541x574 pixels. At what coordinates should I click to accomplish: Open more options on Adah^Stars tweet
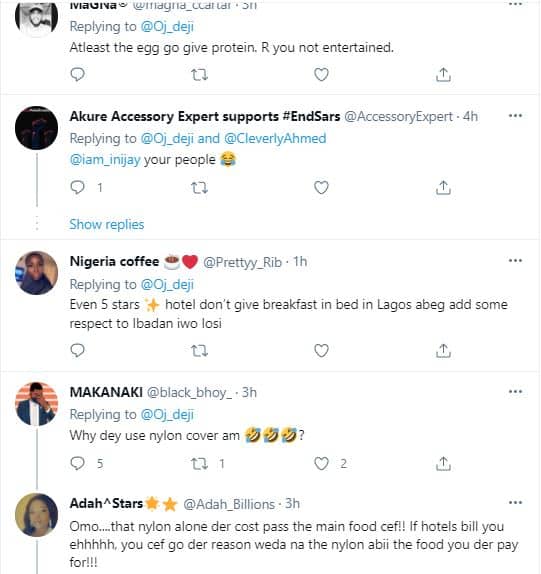tap(515, 503)
